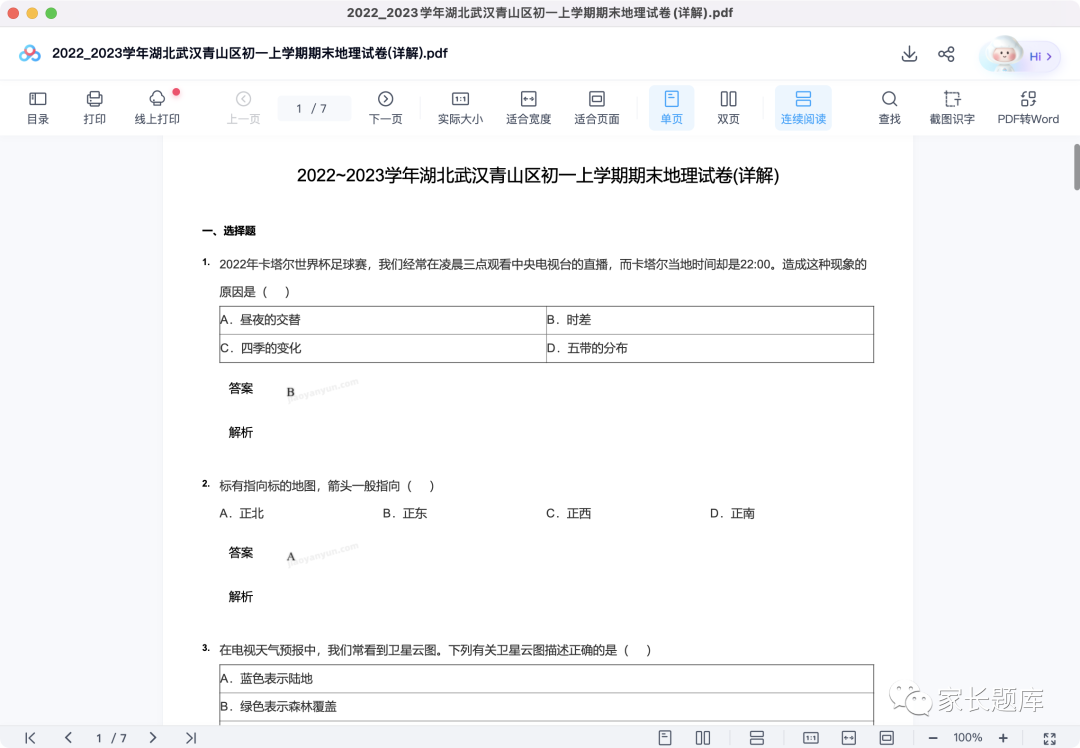Select single page icon in status bar

tap(665, 738)
